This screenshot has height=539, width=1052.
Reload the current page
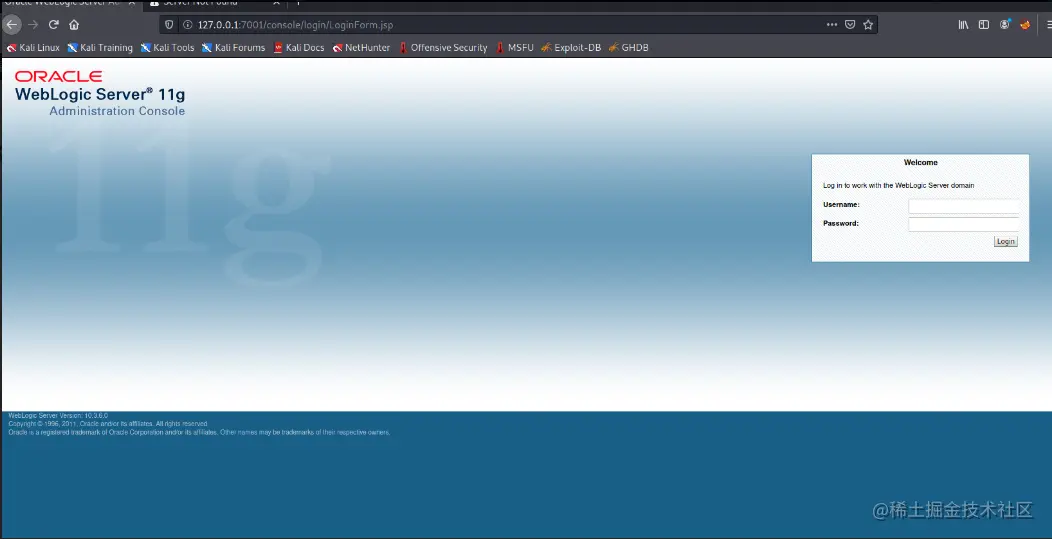coord(54,25)
